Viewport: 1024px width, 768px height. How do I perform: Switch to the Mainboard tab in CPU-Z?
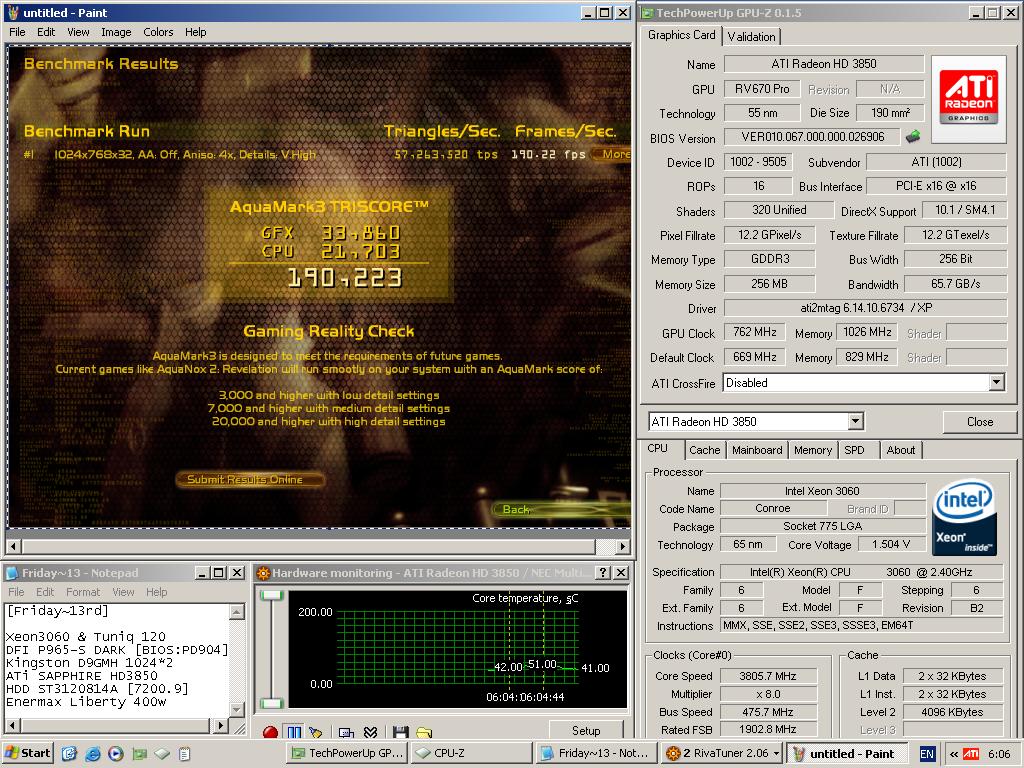point(757,450)
